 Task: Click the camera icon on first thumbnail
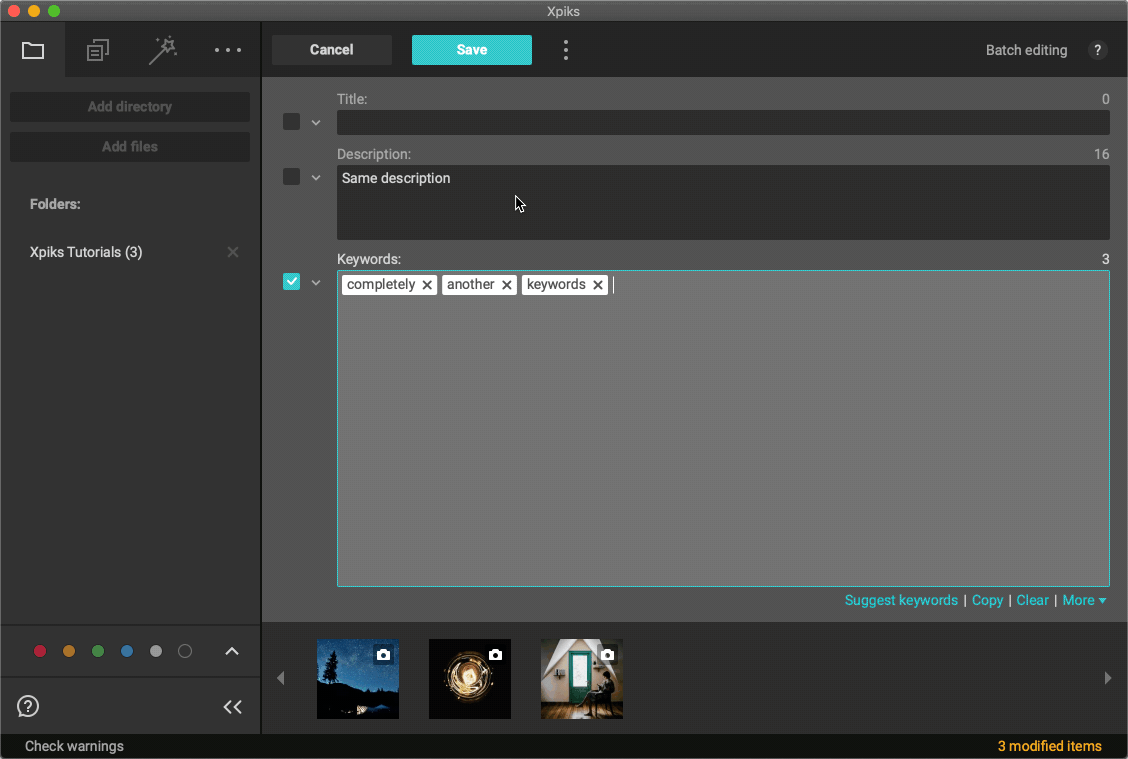[383, 654]
